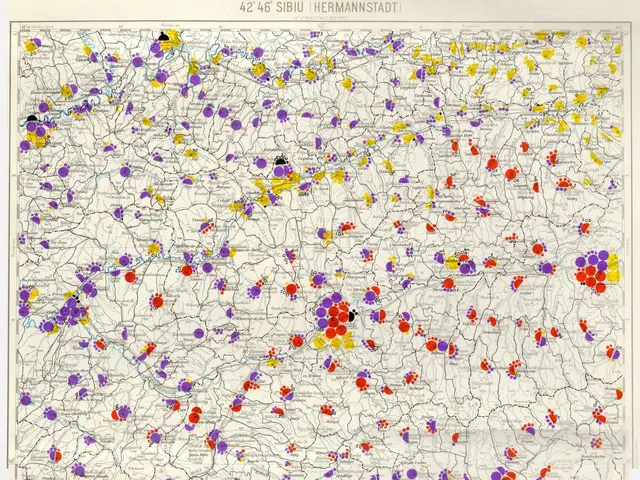This screenshot has height=480, width=640.
Task: Click the yellow cluster beside the top black symbol
Action: click(x=174, y=40)
